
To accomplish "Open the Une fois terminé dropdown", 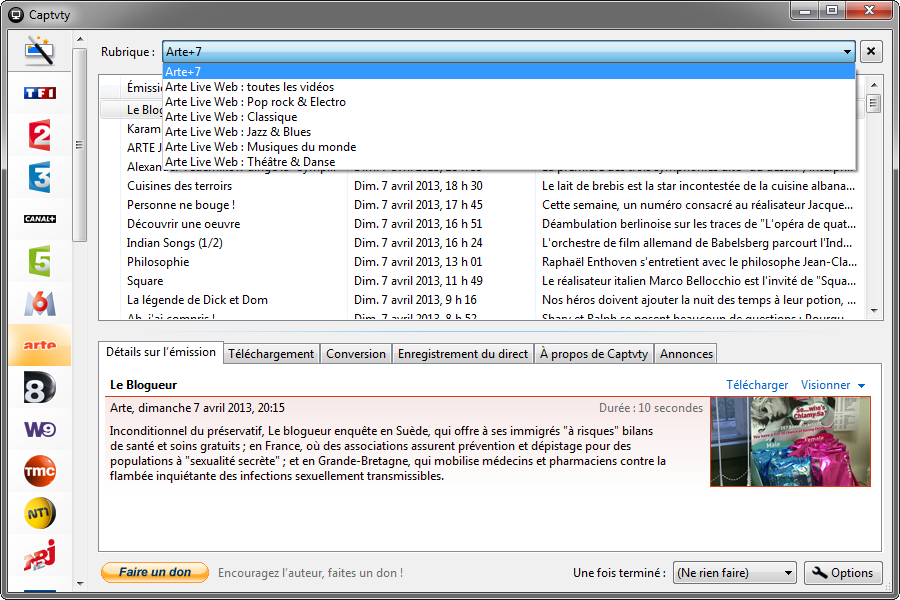I will coord(734,572).
